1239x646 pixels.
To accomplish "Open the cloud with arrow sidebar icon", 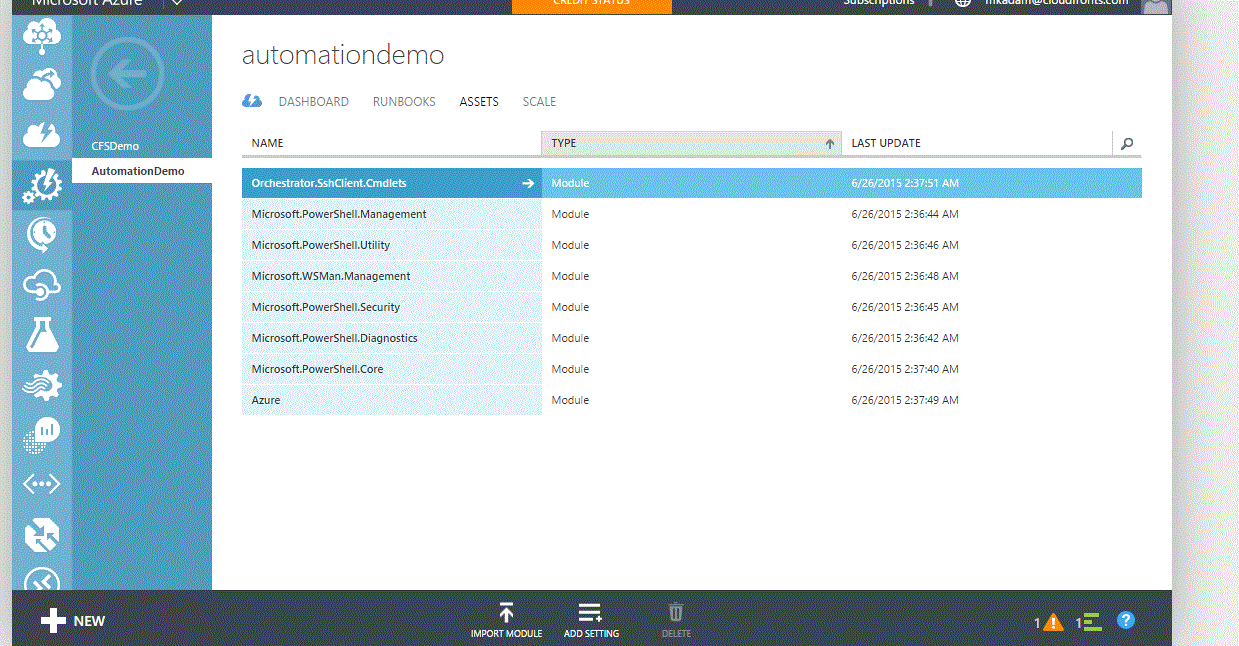I will 42,84.
